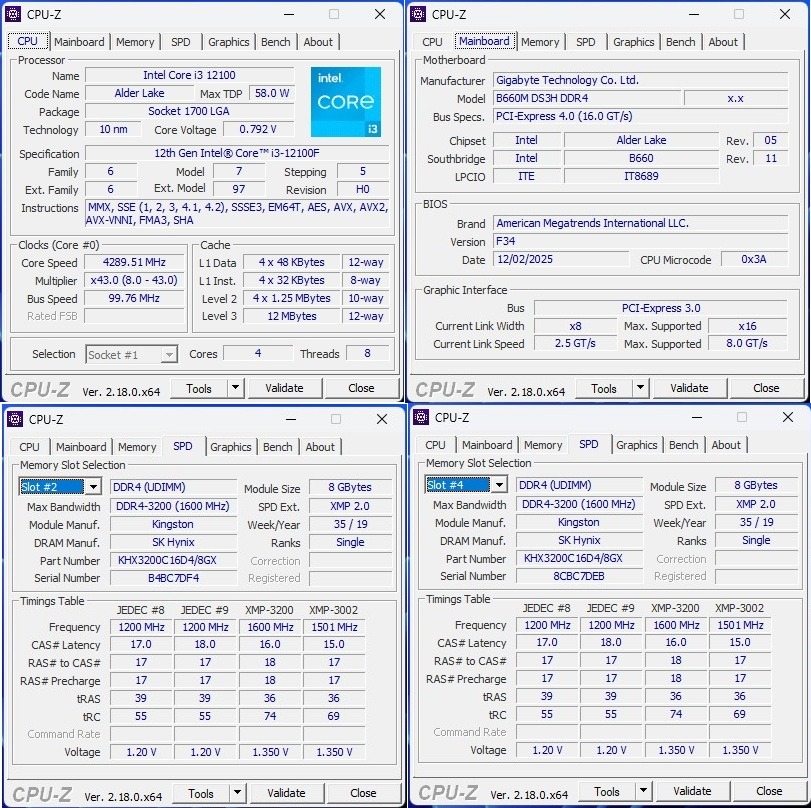Click Core Speed value 4289.51 MHz
The height and width of the screenshot is (808, 811).
pos(134,262)
